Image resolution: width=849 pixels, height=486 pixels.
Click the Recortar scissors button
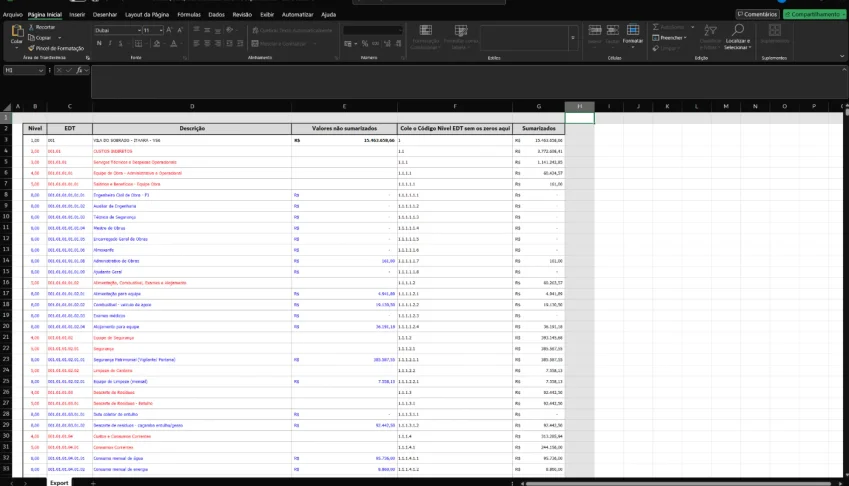point(42,27)
